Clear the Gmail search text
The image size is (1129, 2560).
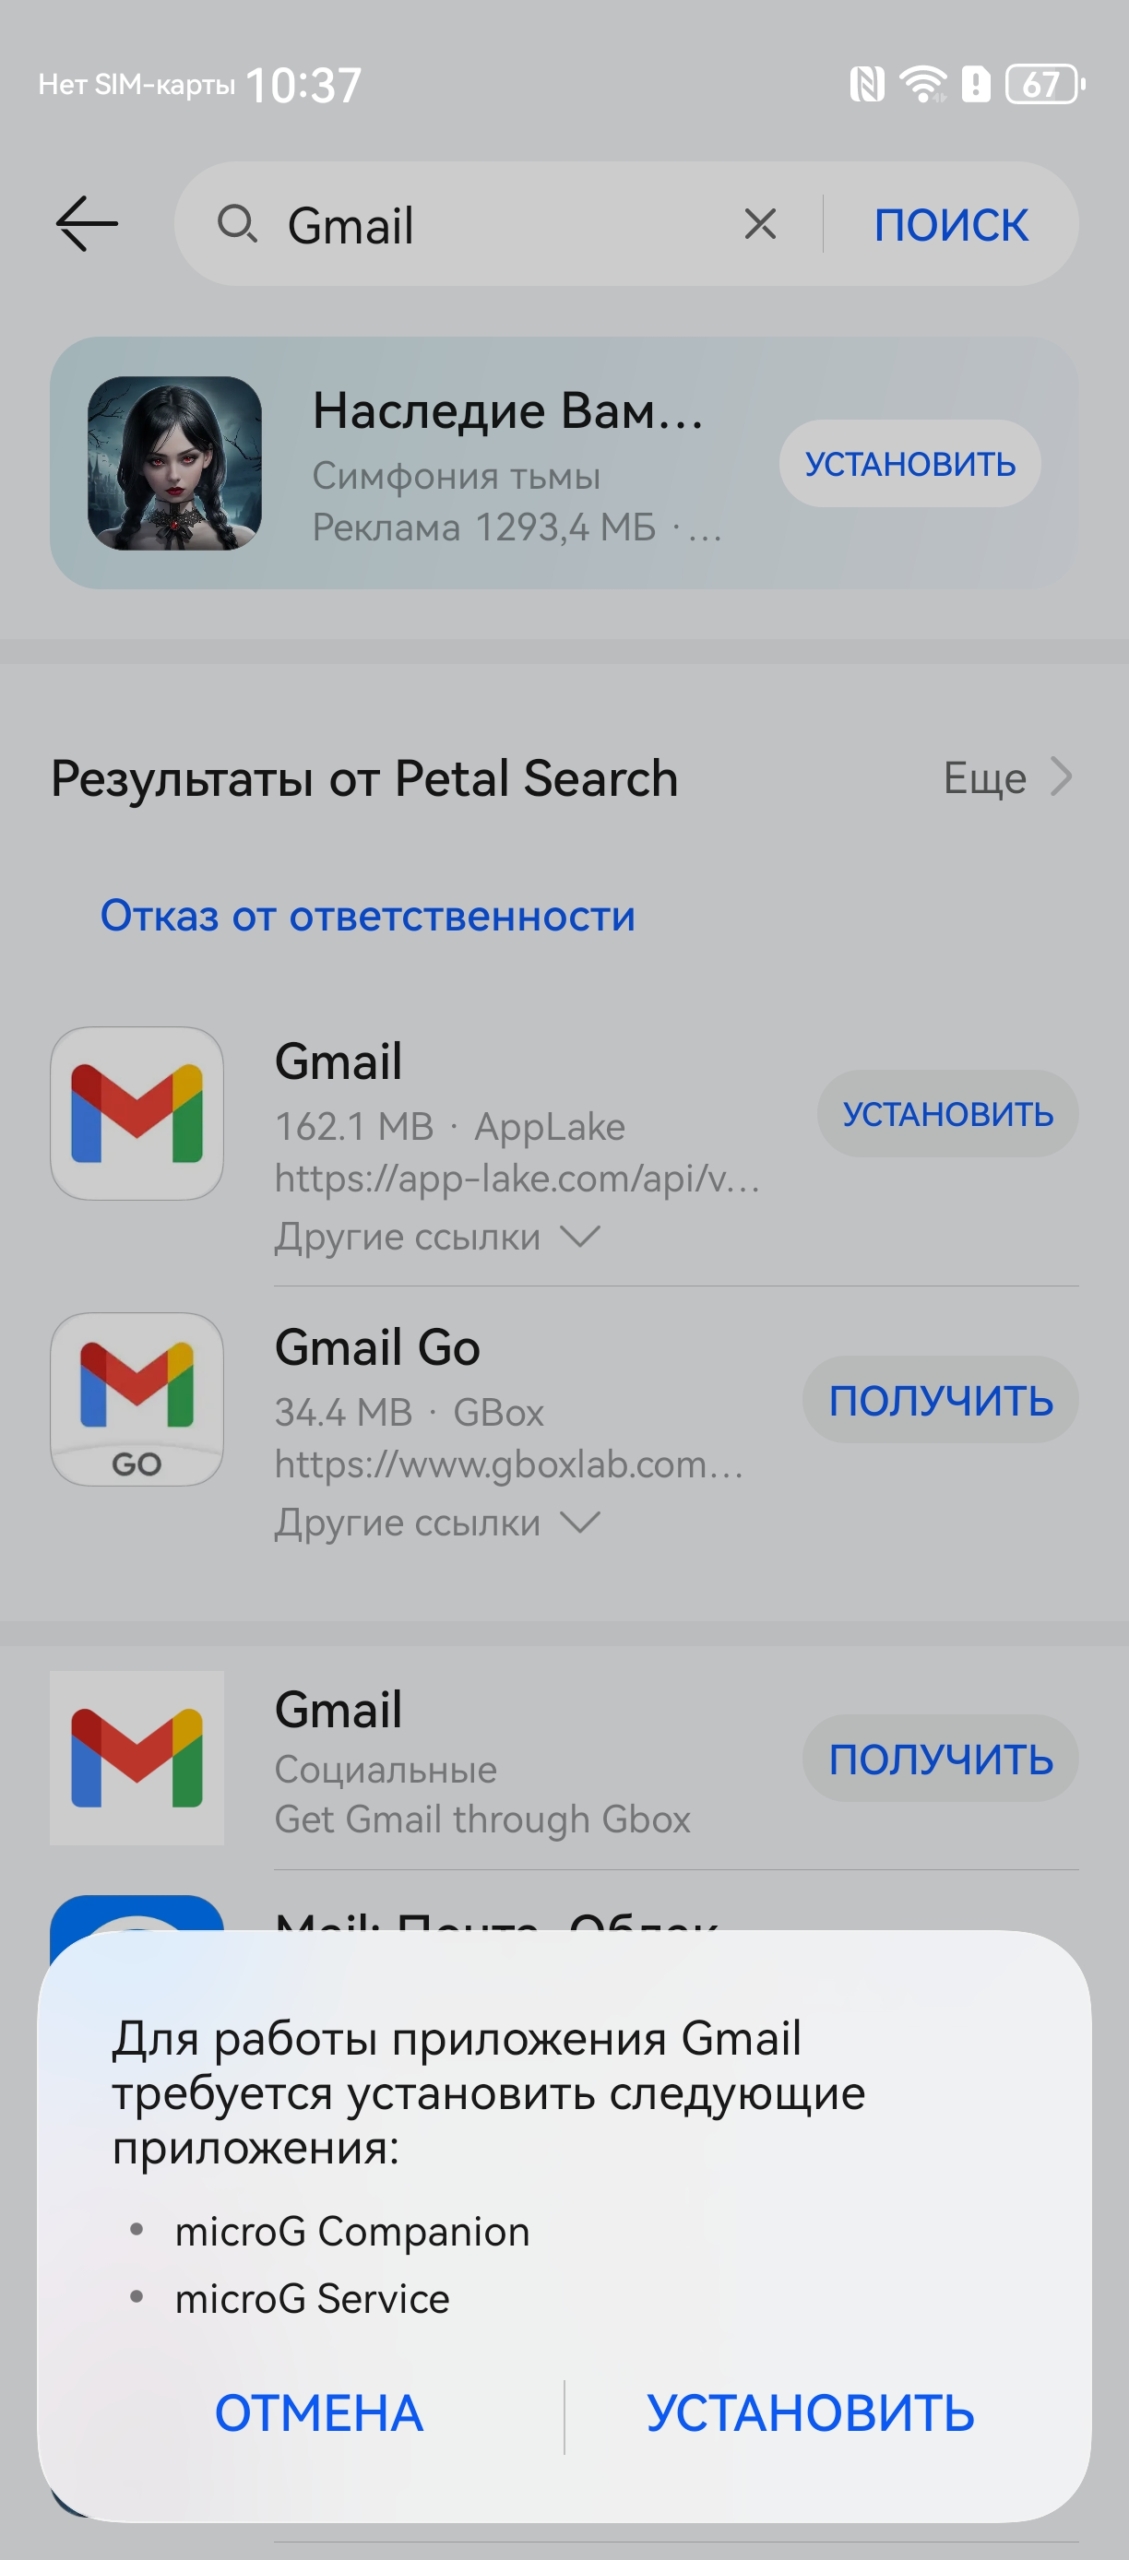tap(760, 224)
